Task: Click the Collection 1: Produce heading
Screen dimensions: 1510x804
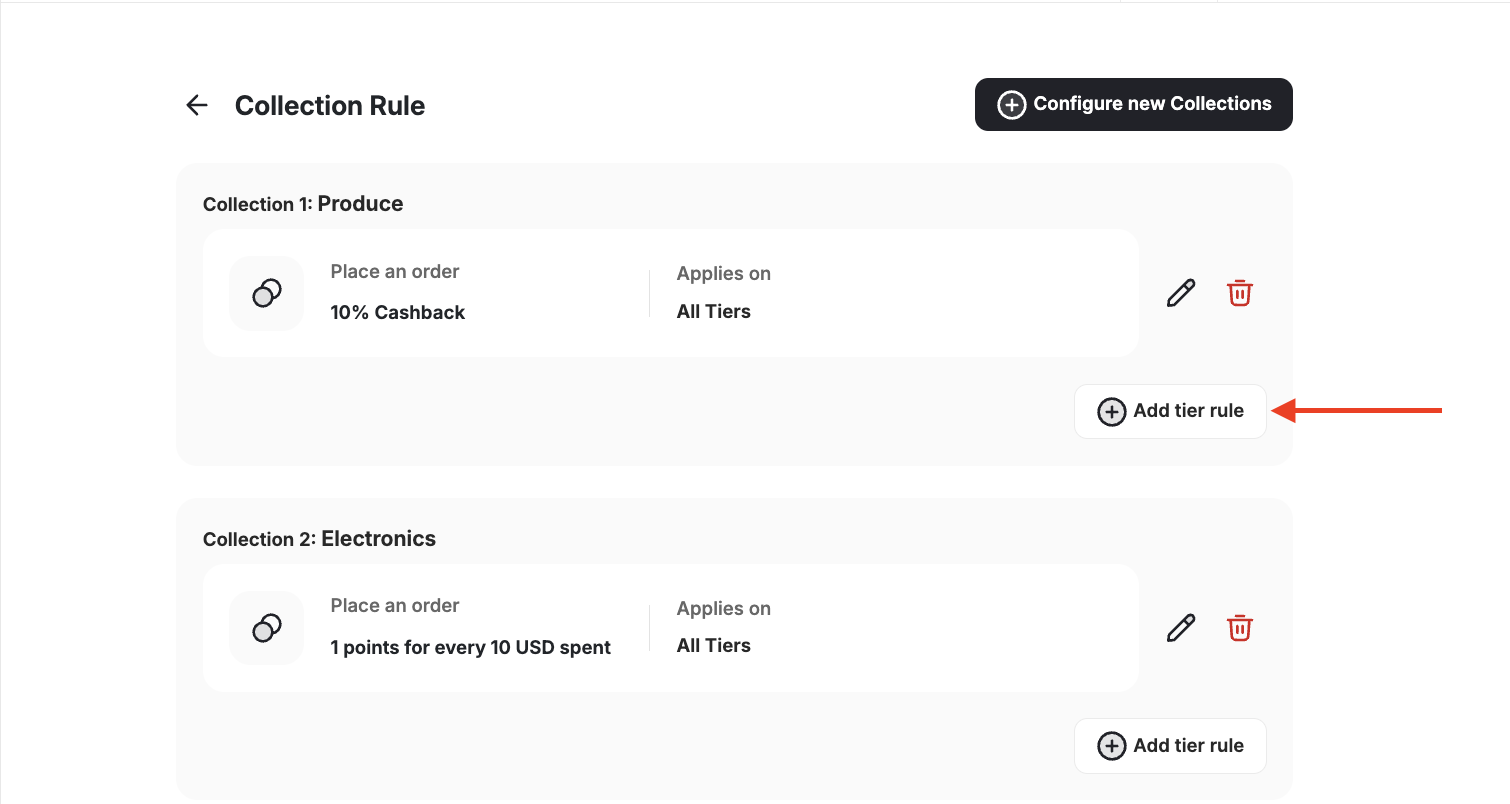Action: click(x=303, y=203)
